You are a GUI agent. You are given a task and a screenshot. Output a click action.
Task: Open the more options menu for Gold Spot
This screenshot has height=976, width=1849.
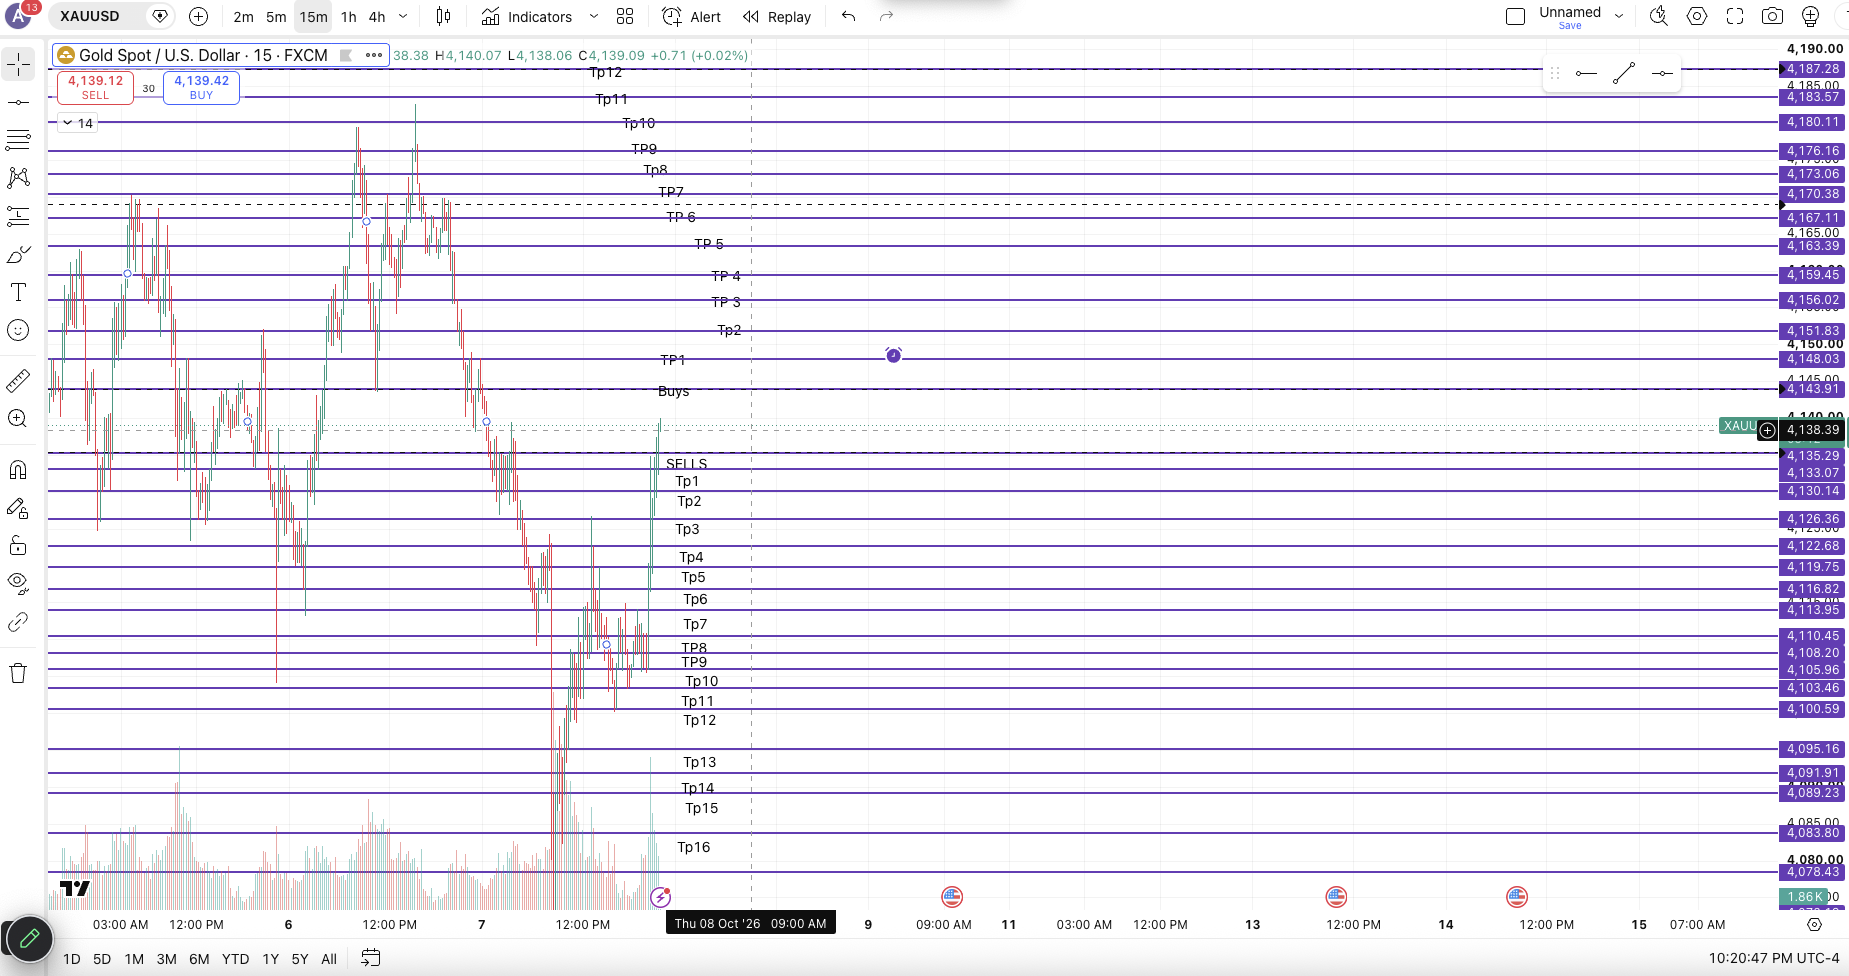(374, 55)
